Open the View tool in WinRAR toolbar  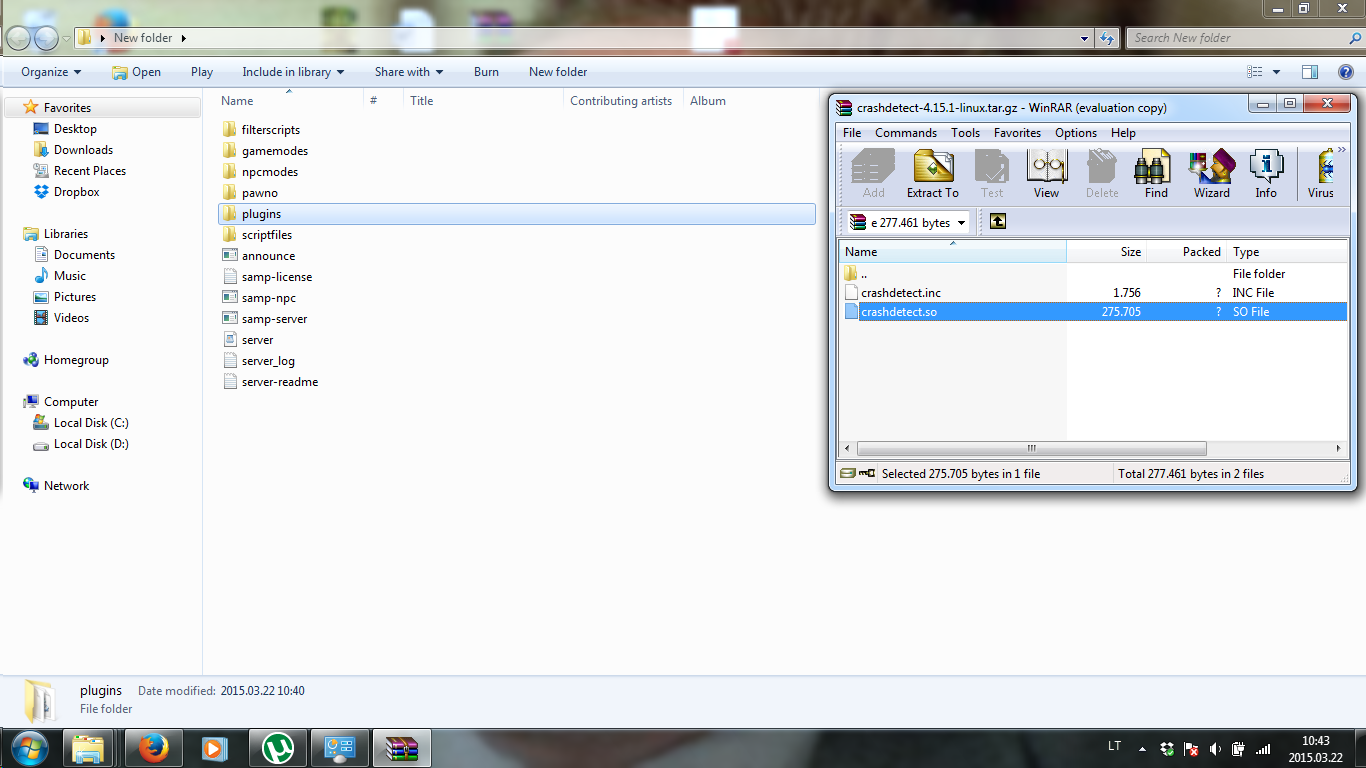tap(1047, 173)
